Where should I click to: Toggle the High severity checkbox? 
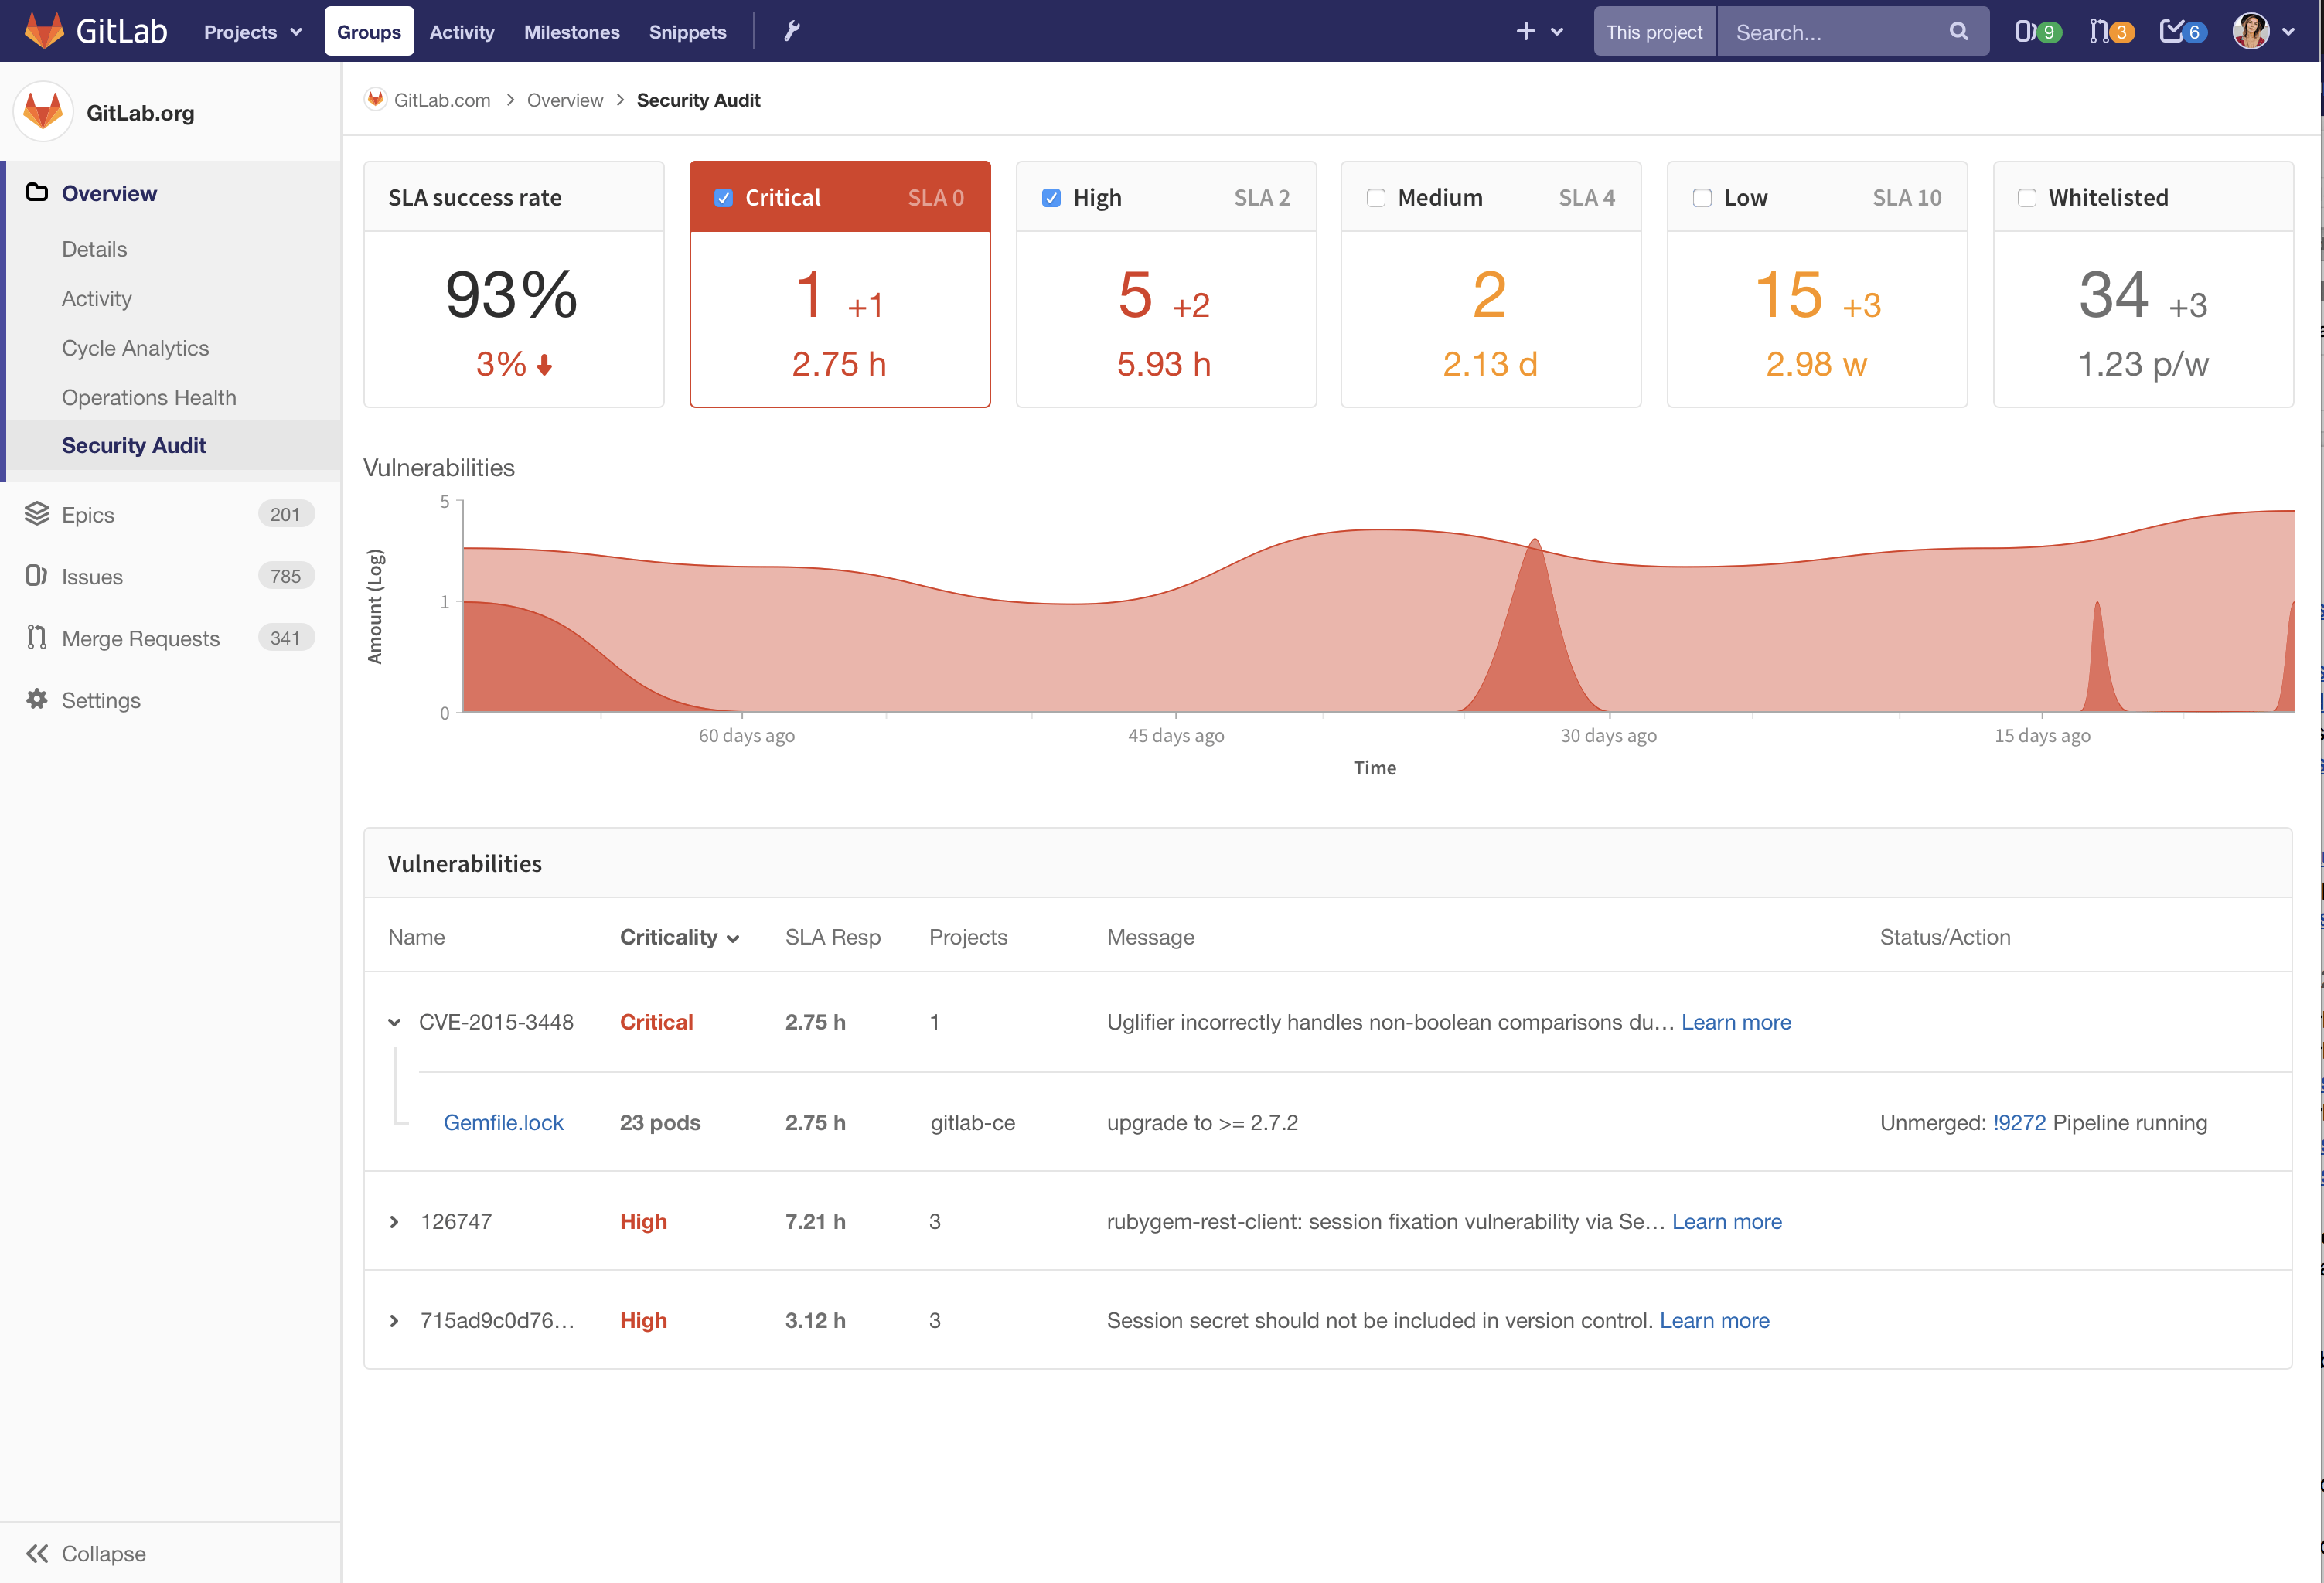(1051, 198)
